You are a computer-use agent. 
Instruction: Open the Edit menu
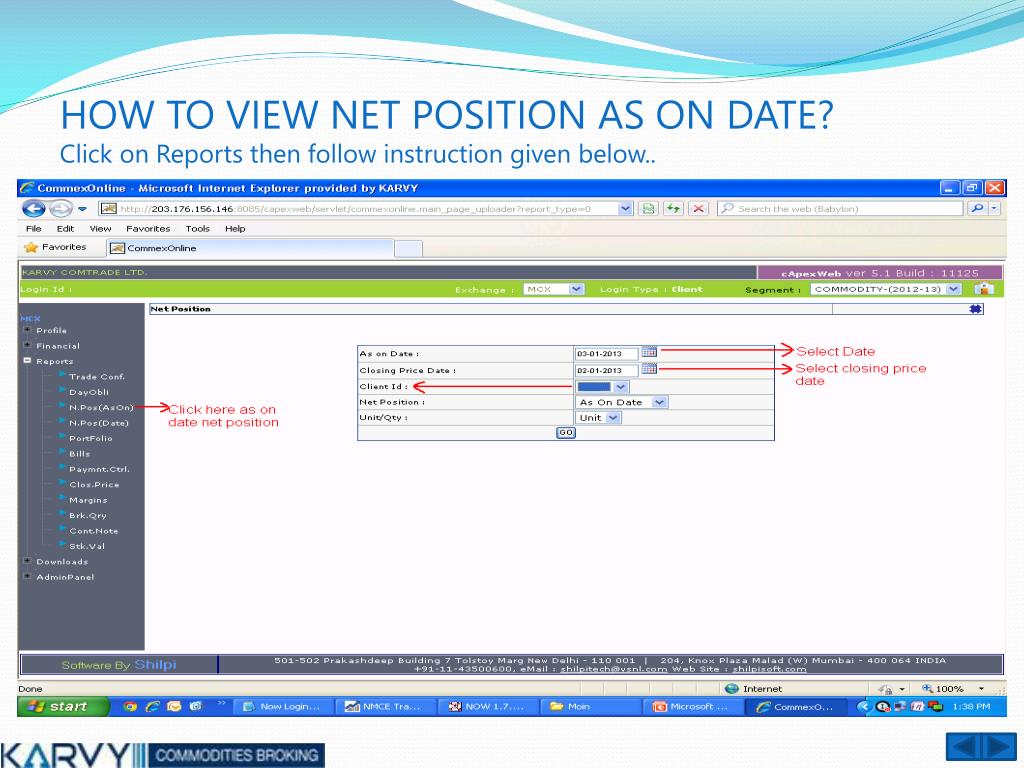tap(65, 229)
